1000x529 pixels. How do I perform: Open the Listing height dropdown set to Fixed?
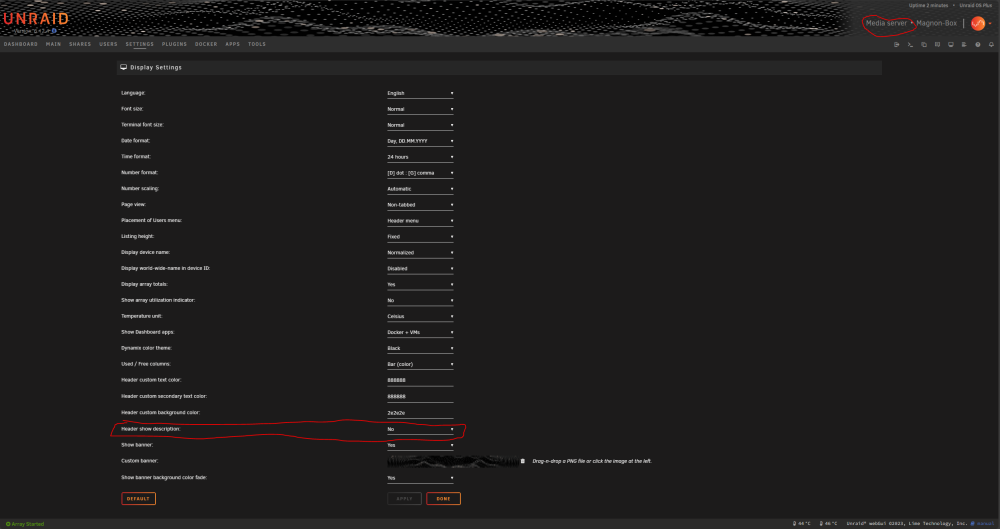pos(420,237)
